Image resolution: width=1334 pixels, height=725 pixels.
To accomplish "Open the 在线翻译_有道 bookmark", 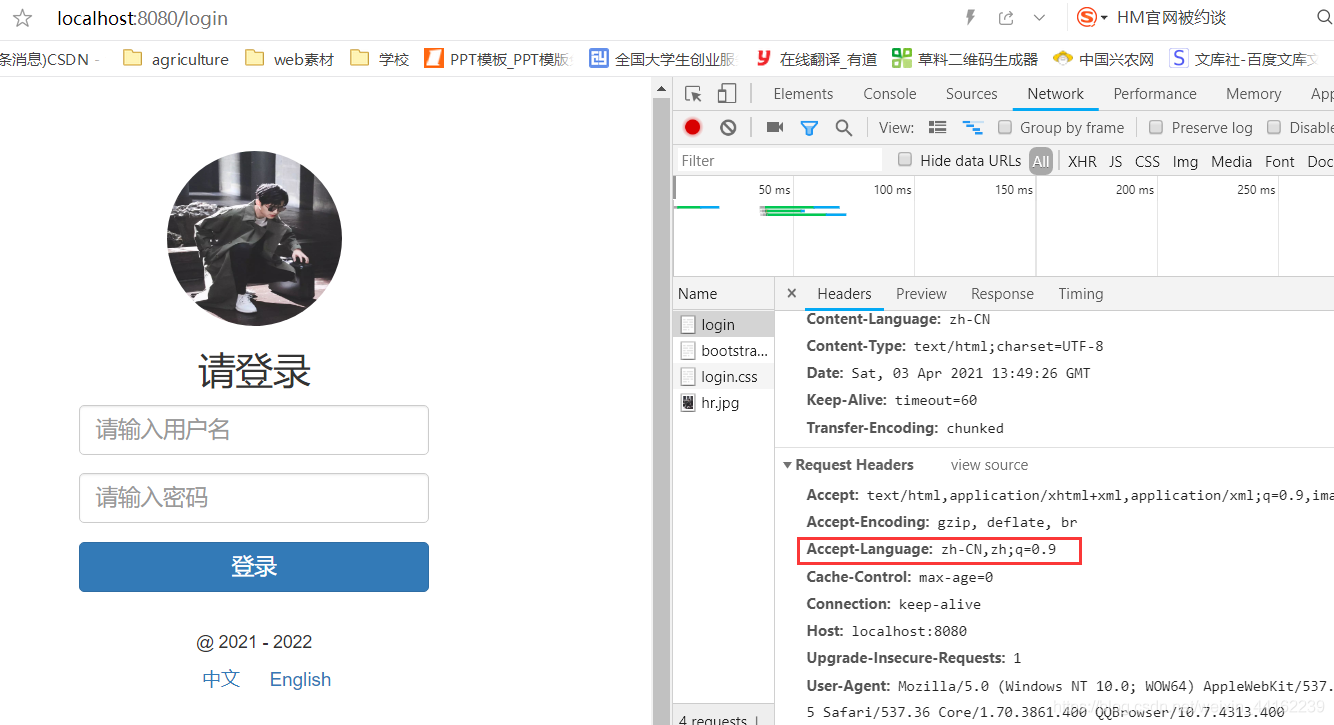I will [816, 59].
